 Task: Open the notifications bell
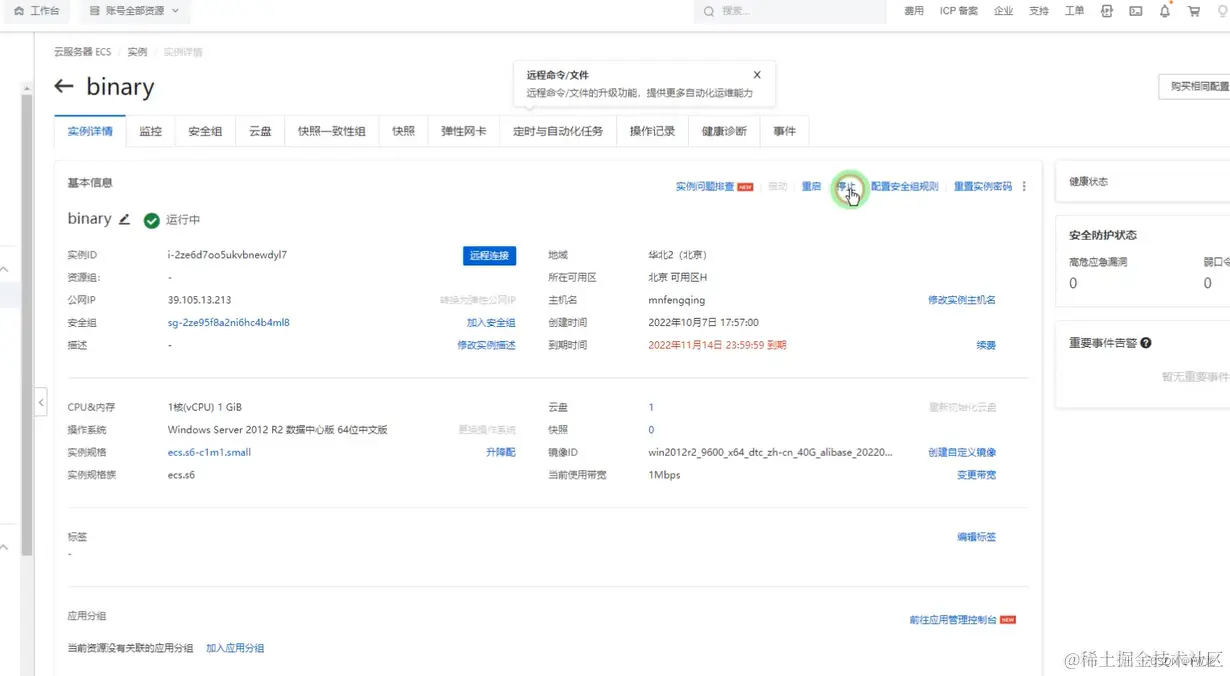(1165, 11)
